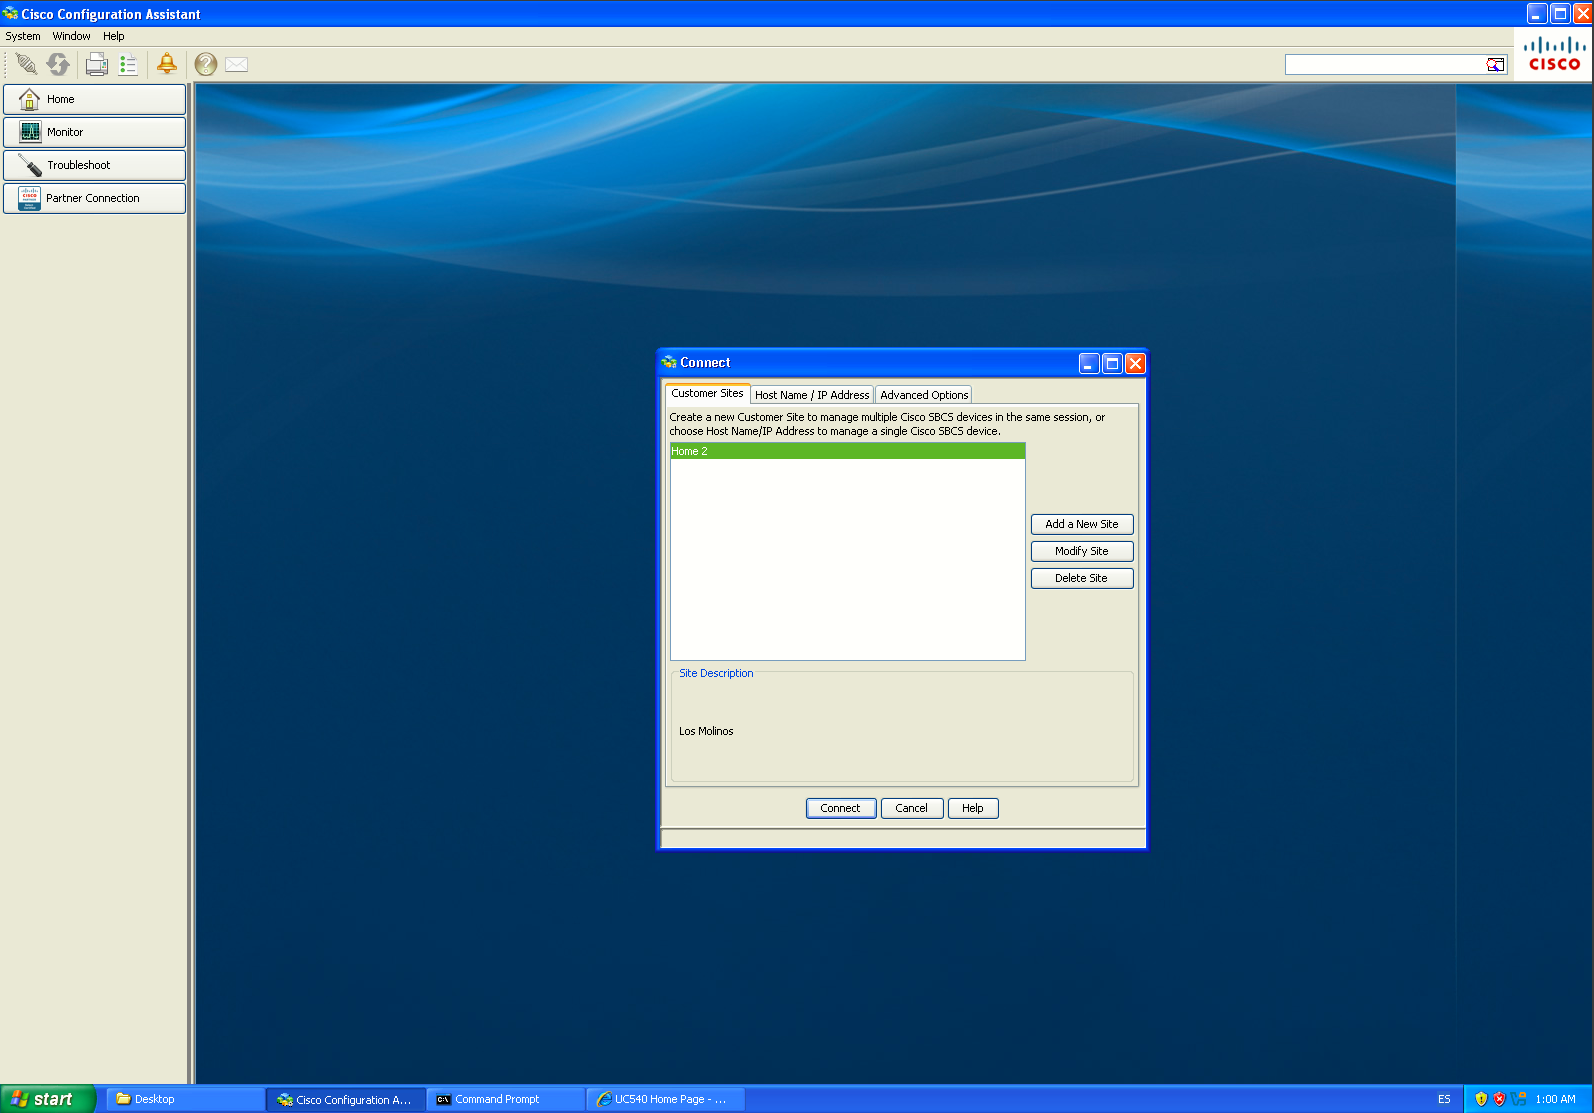Click the Print toolbar icon
This screenshot has height=1113, width=1594.
click(x=97, y=64)
